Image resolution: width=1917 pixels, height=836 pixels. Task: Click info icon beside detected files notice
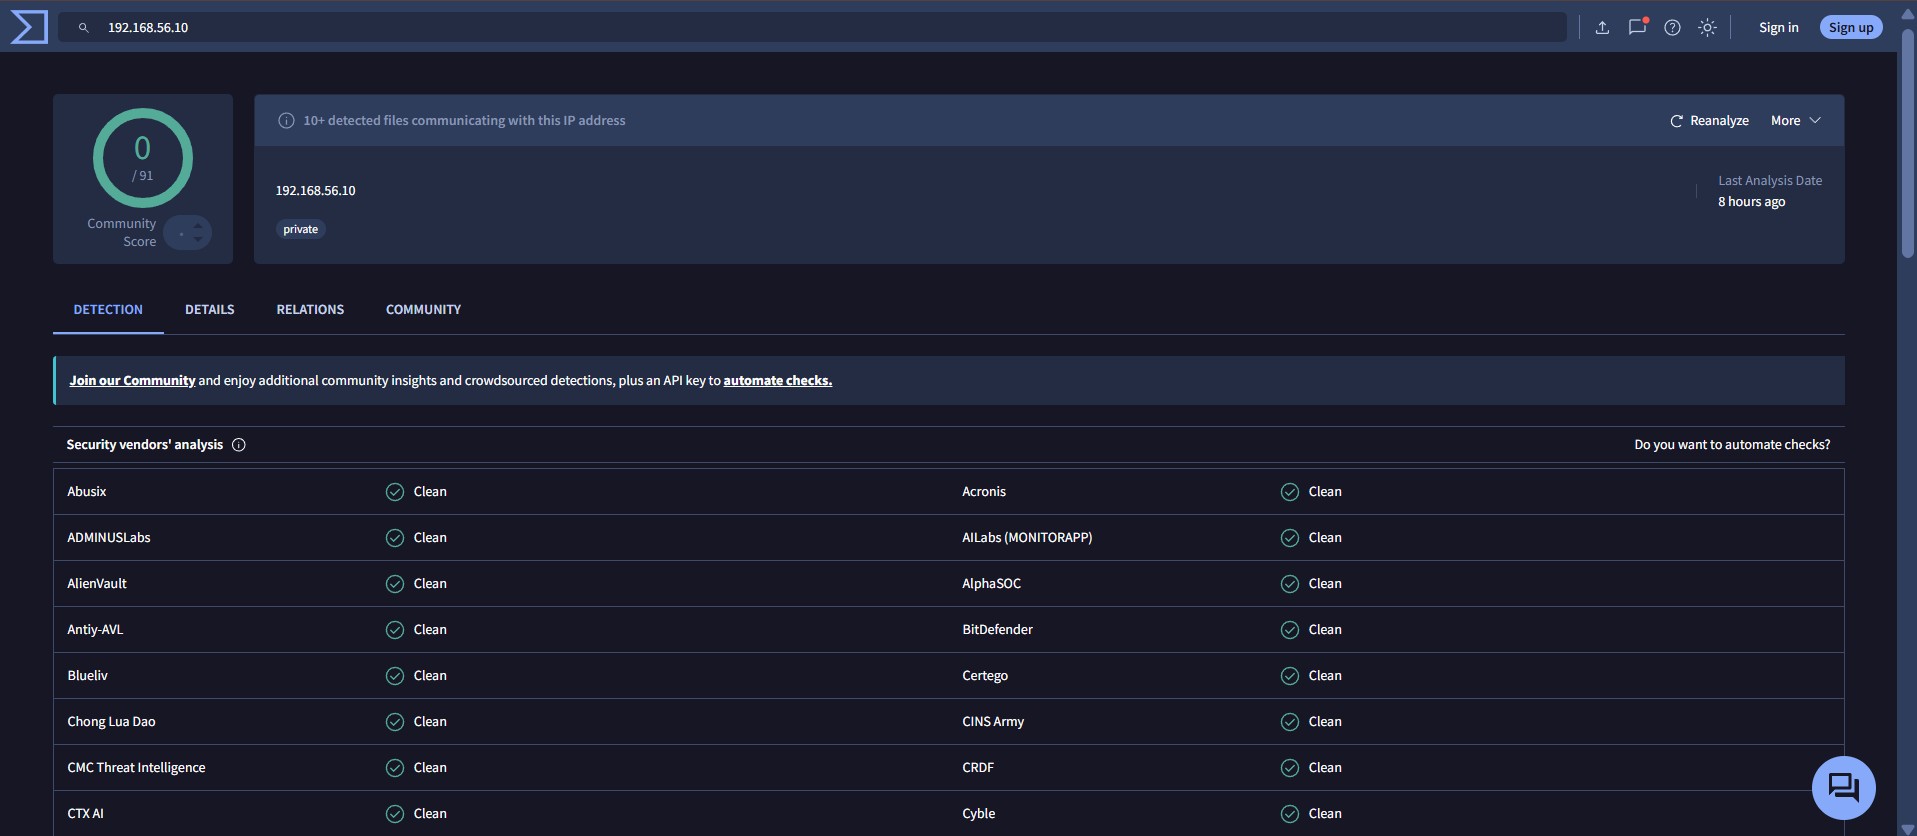pyautogui.click(x=286, y=121)
